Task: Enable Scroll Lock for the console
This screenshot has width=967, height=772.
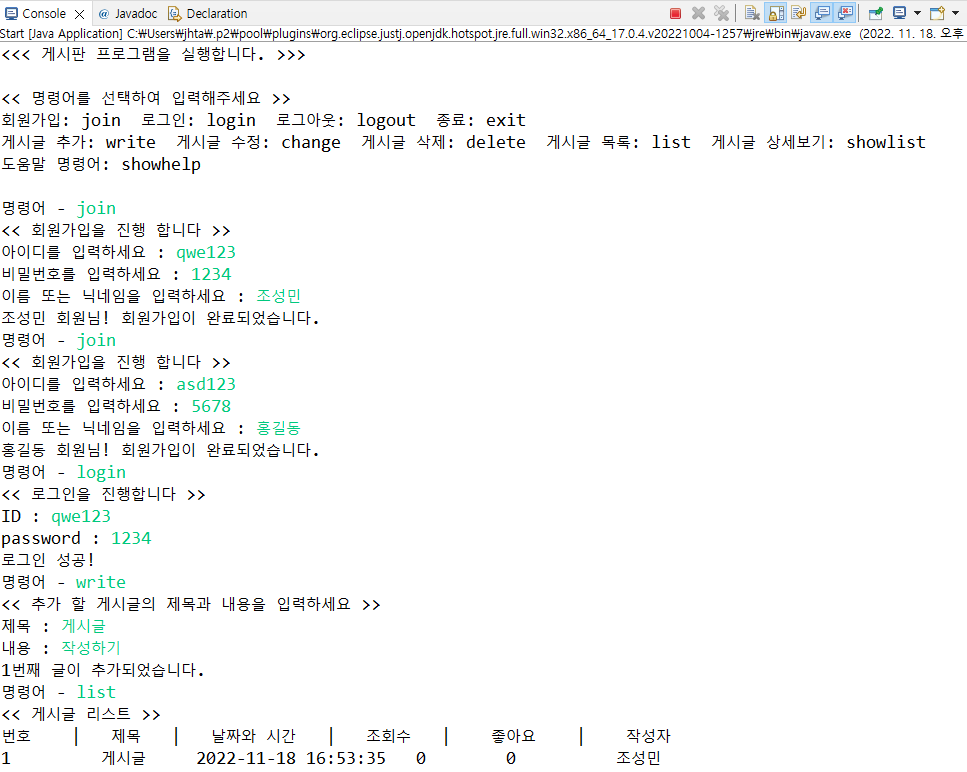Action: pyautogui.click(x=773, y=13)
